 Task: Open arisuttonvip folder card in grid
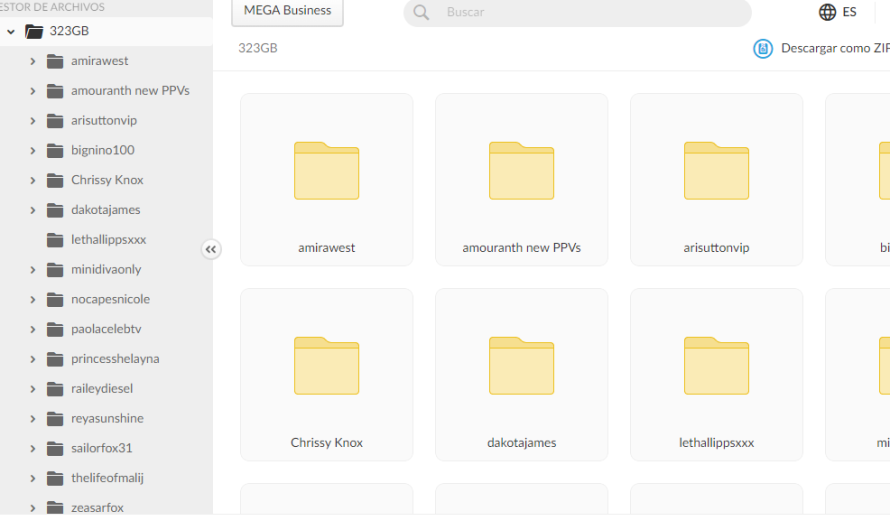click(x=716, y=179)
